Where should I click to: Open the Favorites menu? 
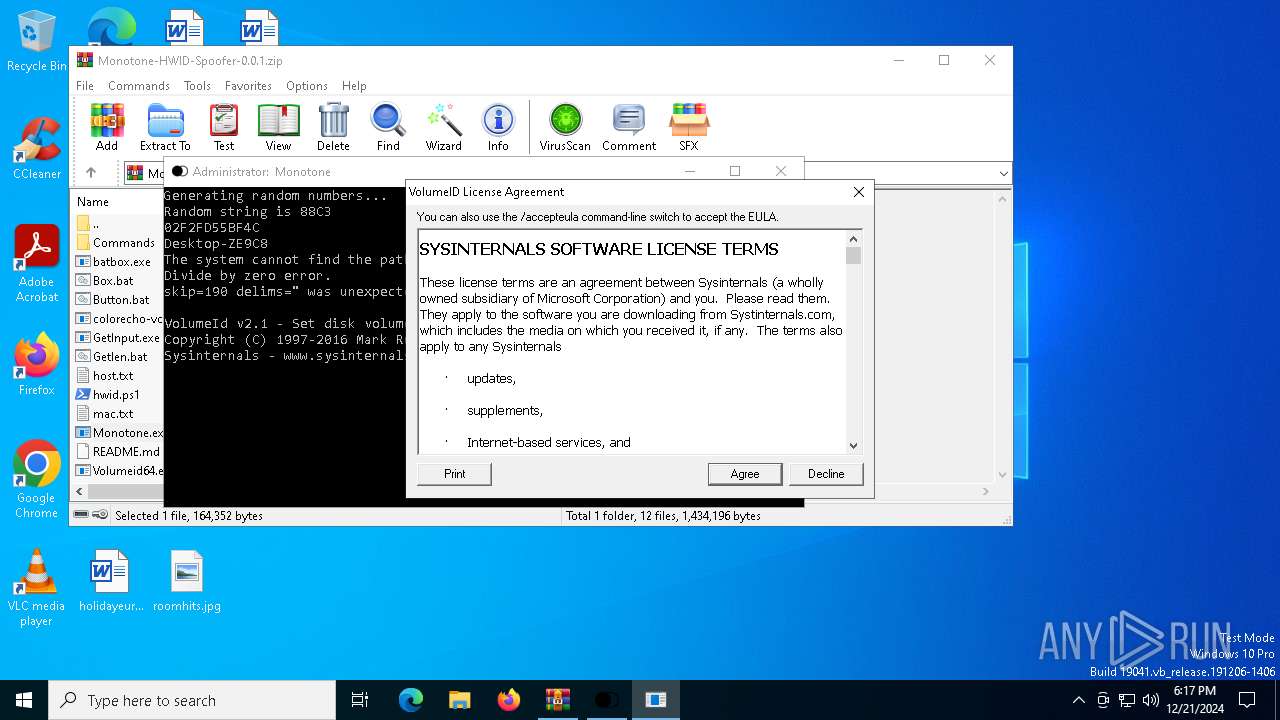click(x=248, y=86)
